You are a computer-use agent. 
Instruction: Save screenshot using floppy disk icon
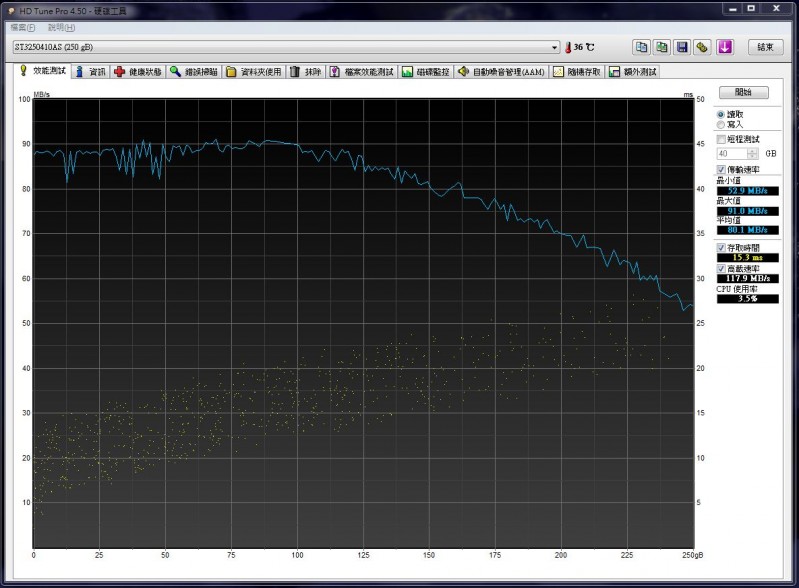tap(682, 47)
